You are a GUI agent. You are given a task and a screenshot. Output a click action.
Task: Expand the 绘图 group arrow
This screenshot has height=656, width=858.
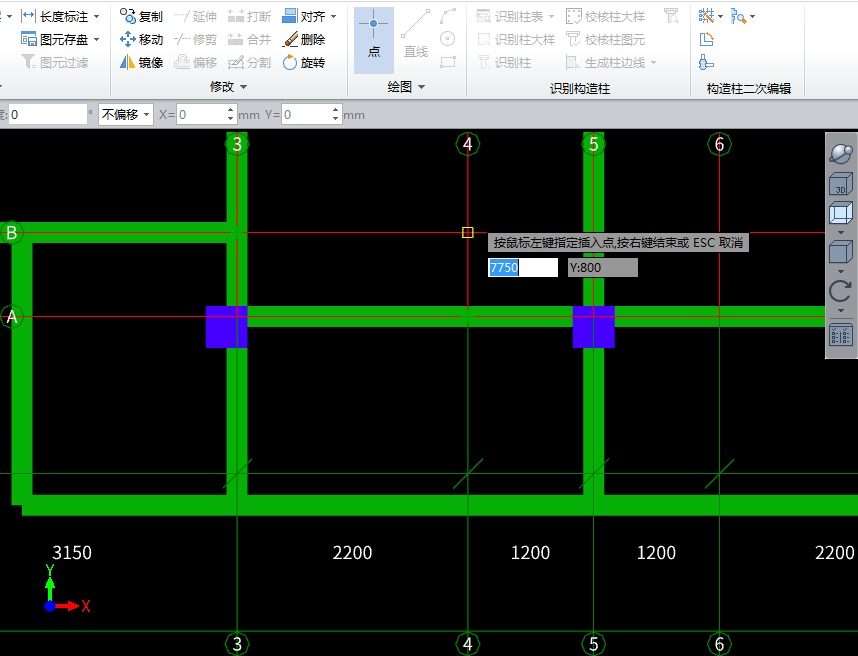(421, 87)
